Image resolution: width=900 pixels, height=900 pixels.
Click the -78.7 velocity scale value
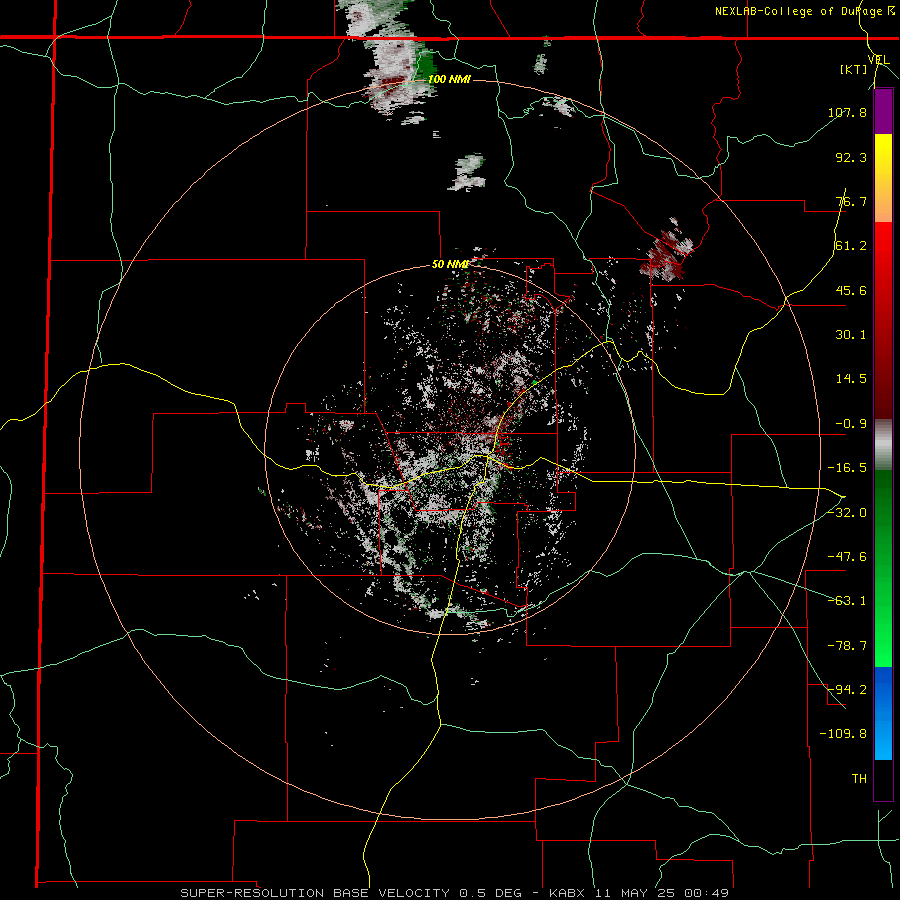847,646
